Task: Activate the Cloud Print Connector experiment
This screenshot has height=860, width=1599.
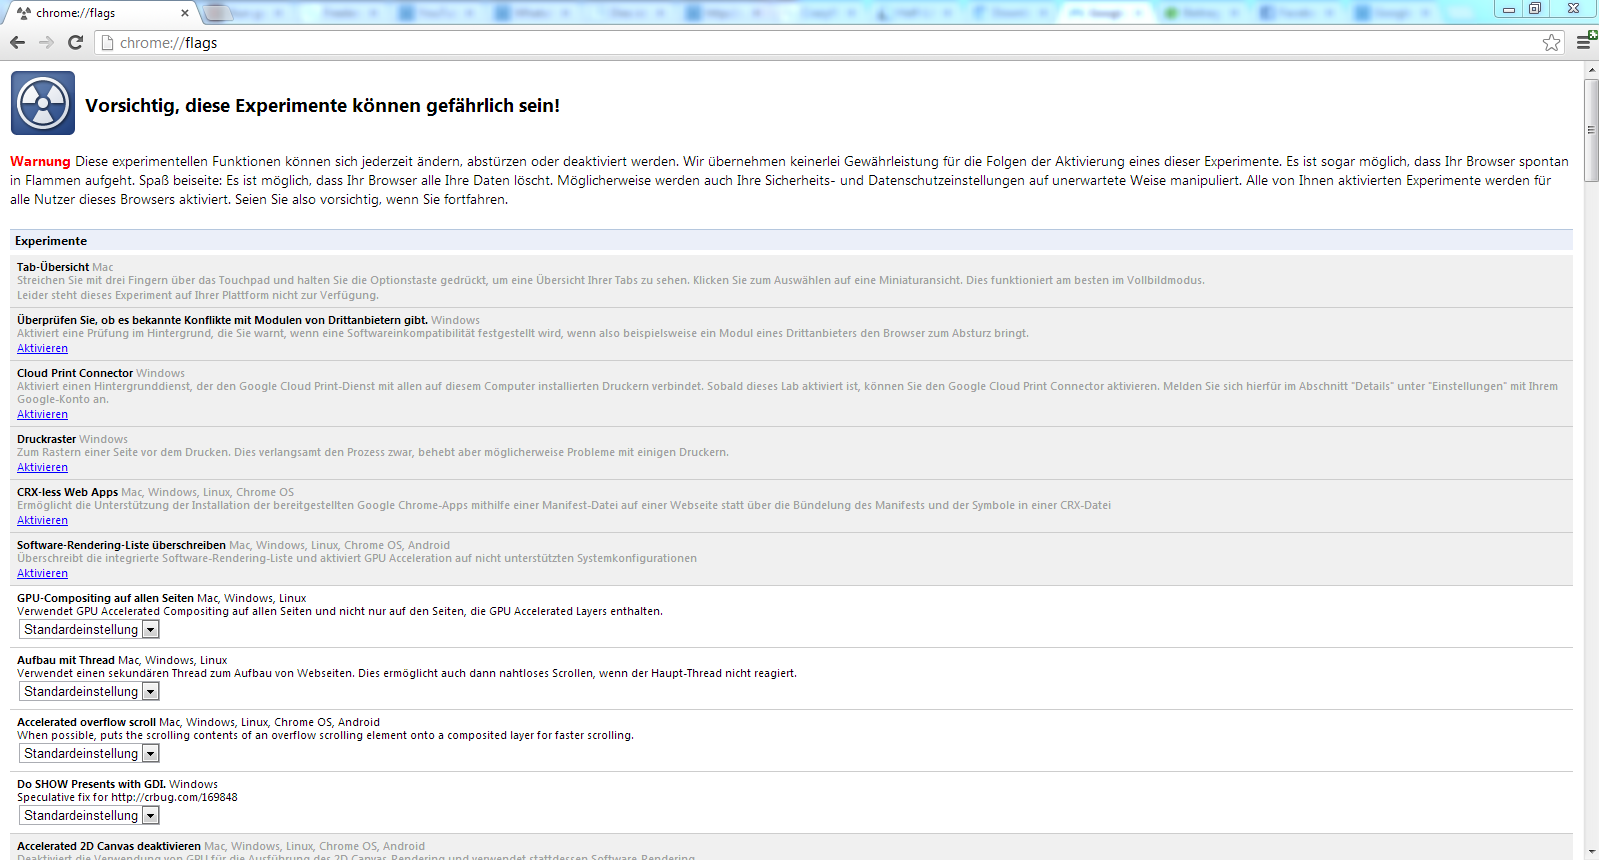Action: [42, 414]
